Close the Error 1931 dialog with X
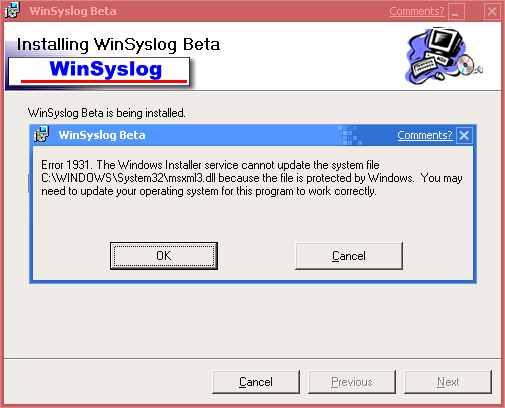Viewport: 505px width, 408px height. point(464,135)
